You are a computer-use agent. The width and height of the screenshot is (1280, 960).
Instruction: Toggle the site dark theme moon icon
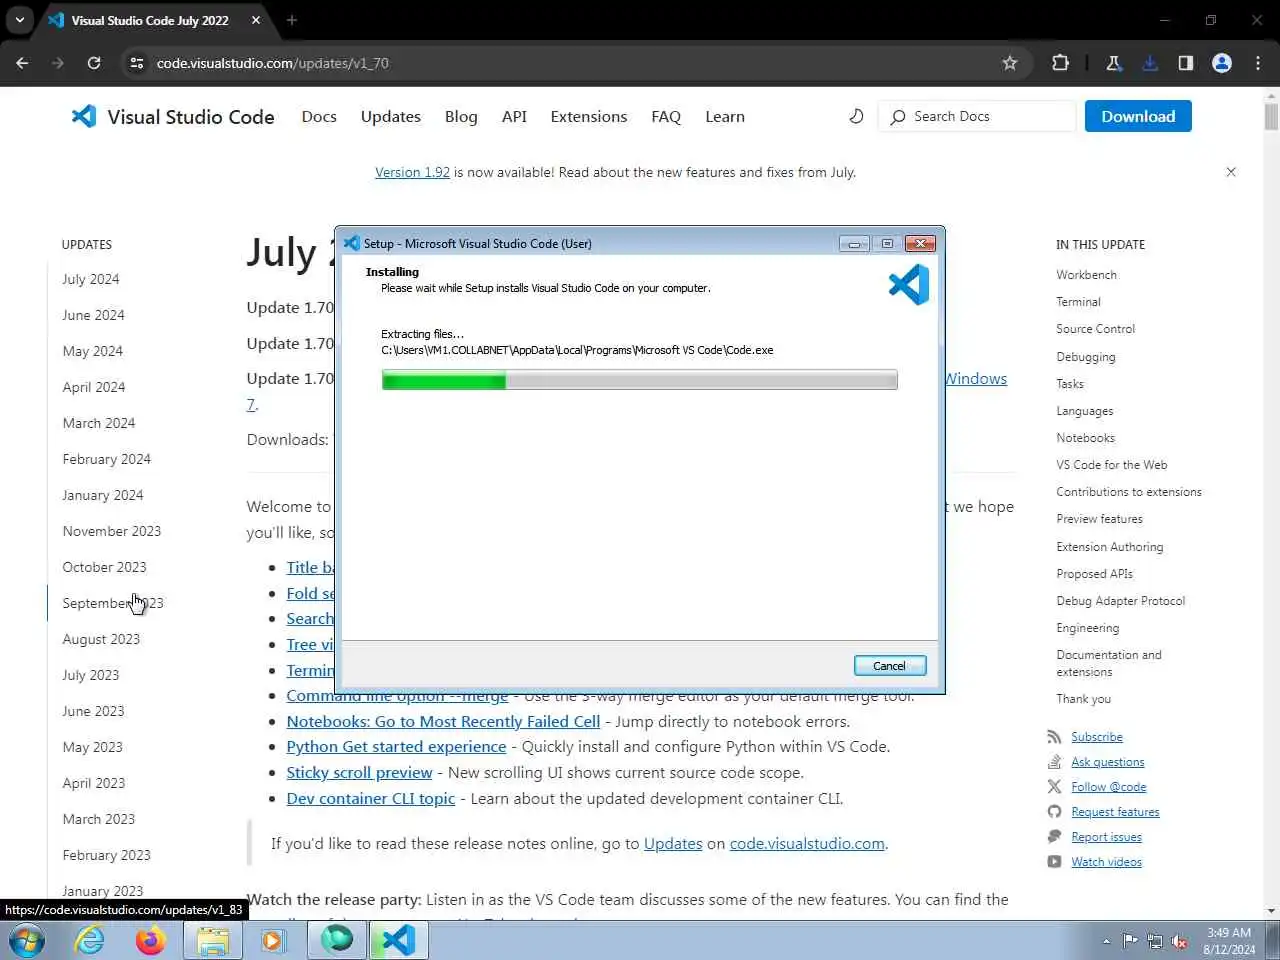click(856, 116)
